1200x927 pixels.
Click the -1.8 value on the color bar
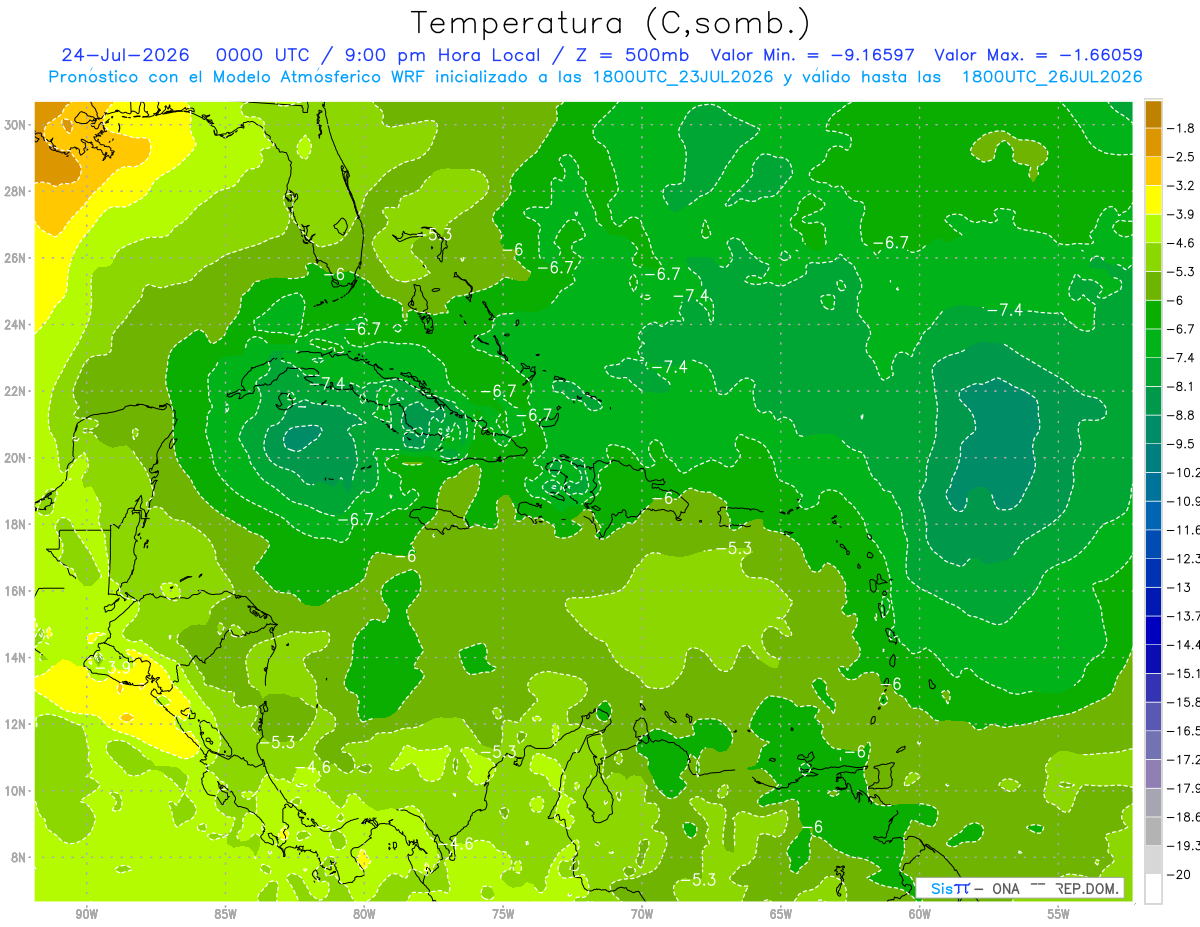point(1183,128)
